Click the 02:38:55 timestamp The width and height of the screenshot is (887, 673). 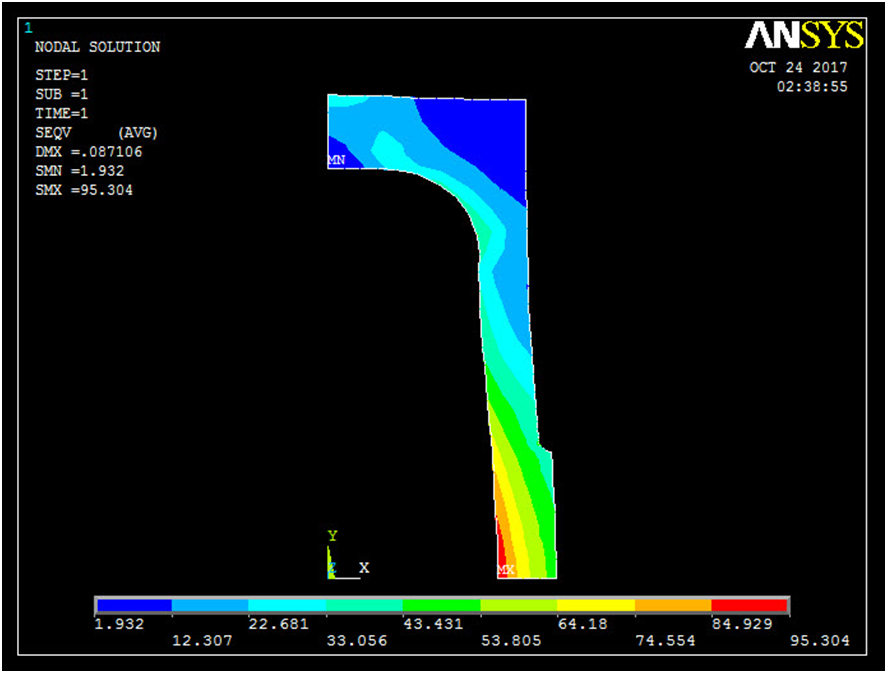click(x=812, y=87)
